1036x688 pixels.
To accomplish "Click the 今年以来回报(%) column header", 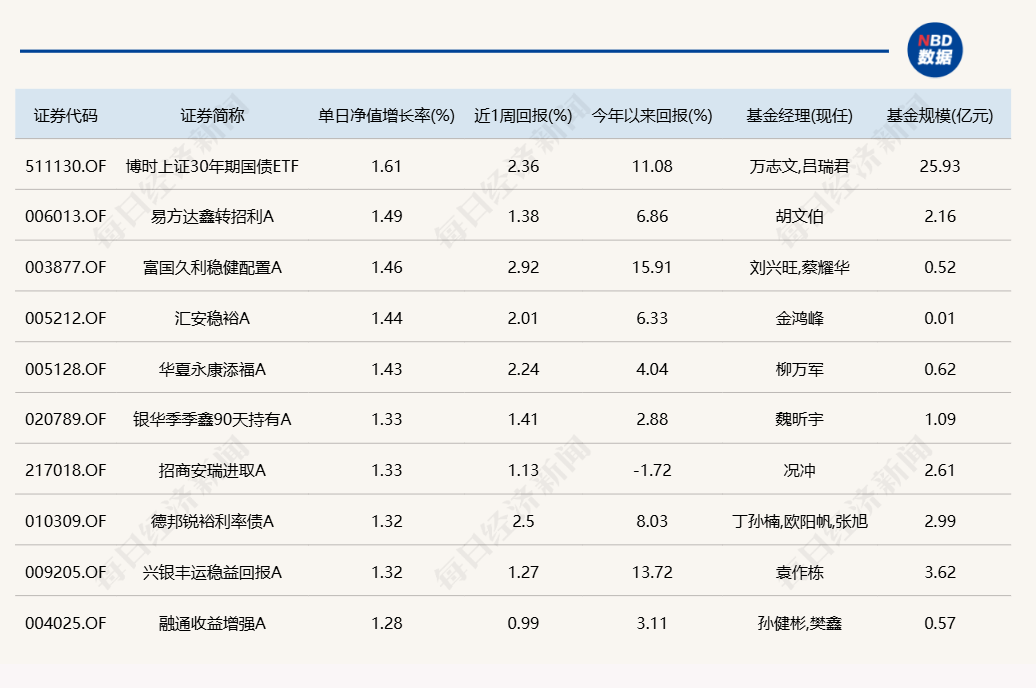I will (x=652, y=116).
